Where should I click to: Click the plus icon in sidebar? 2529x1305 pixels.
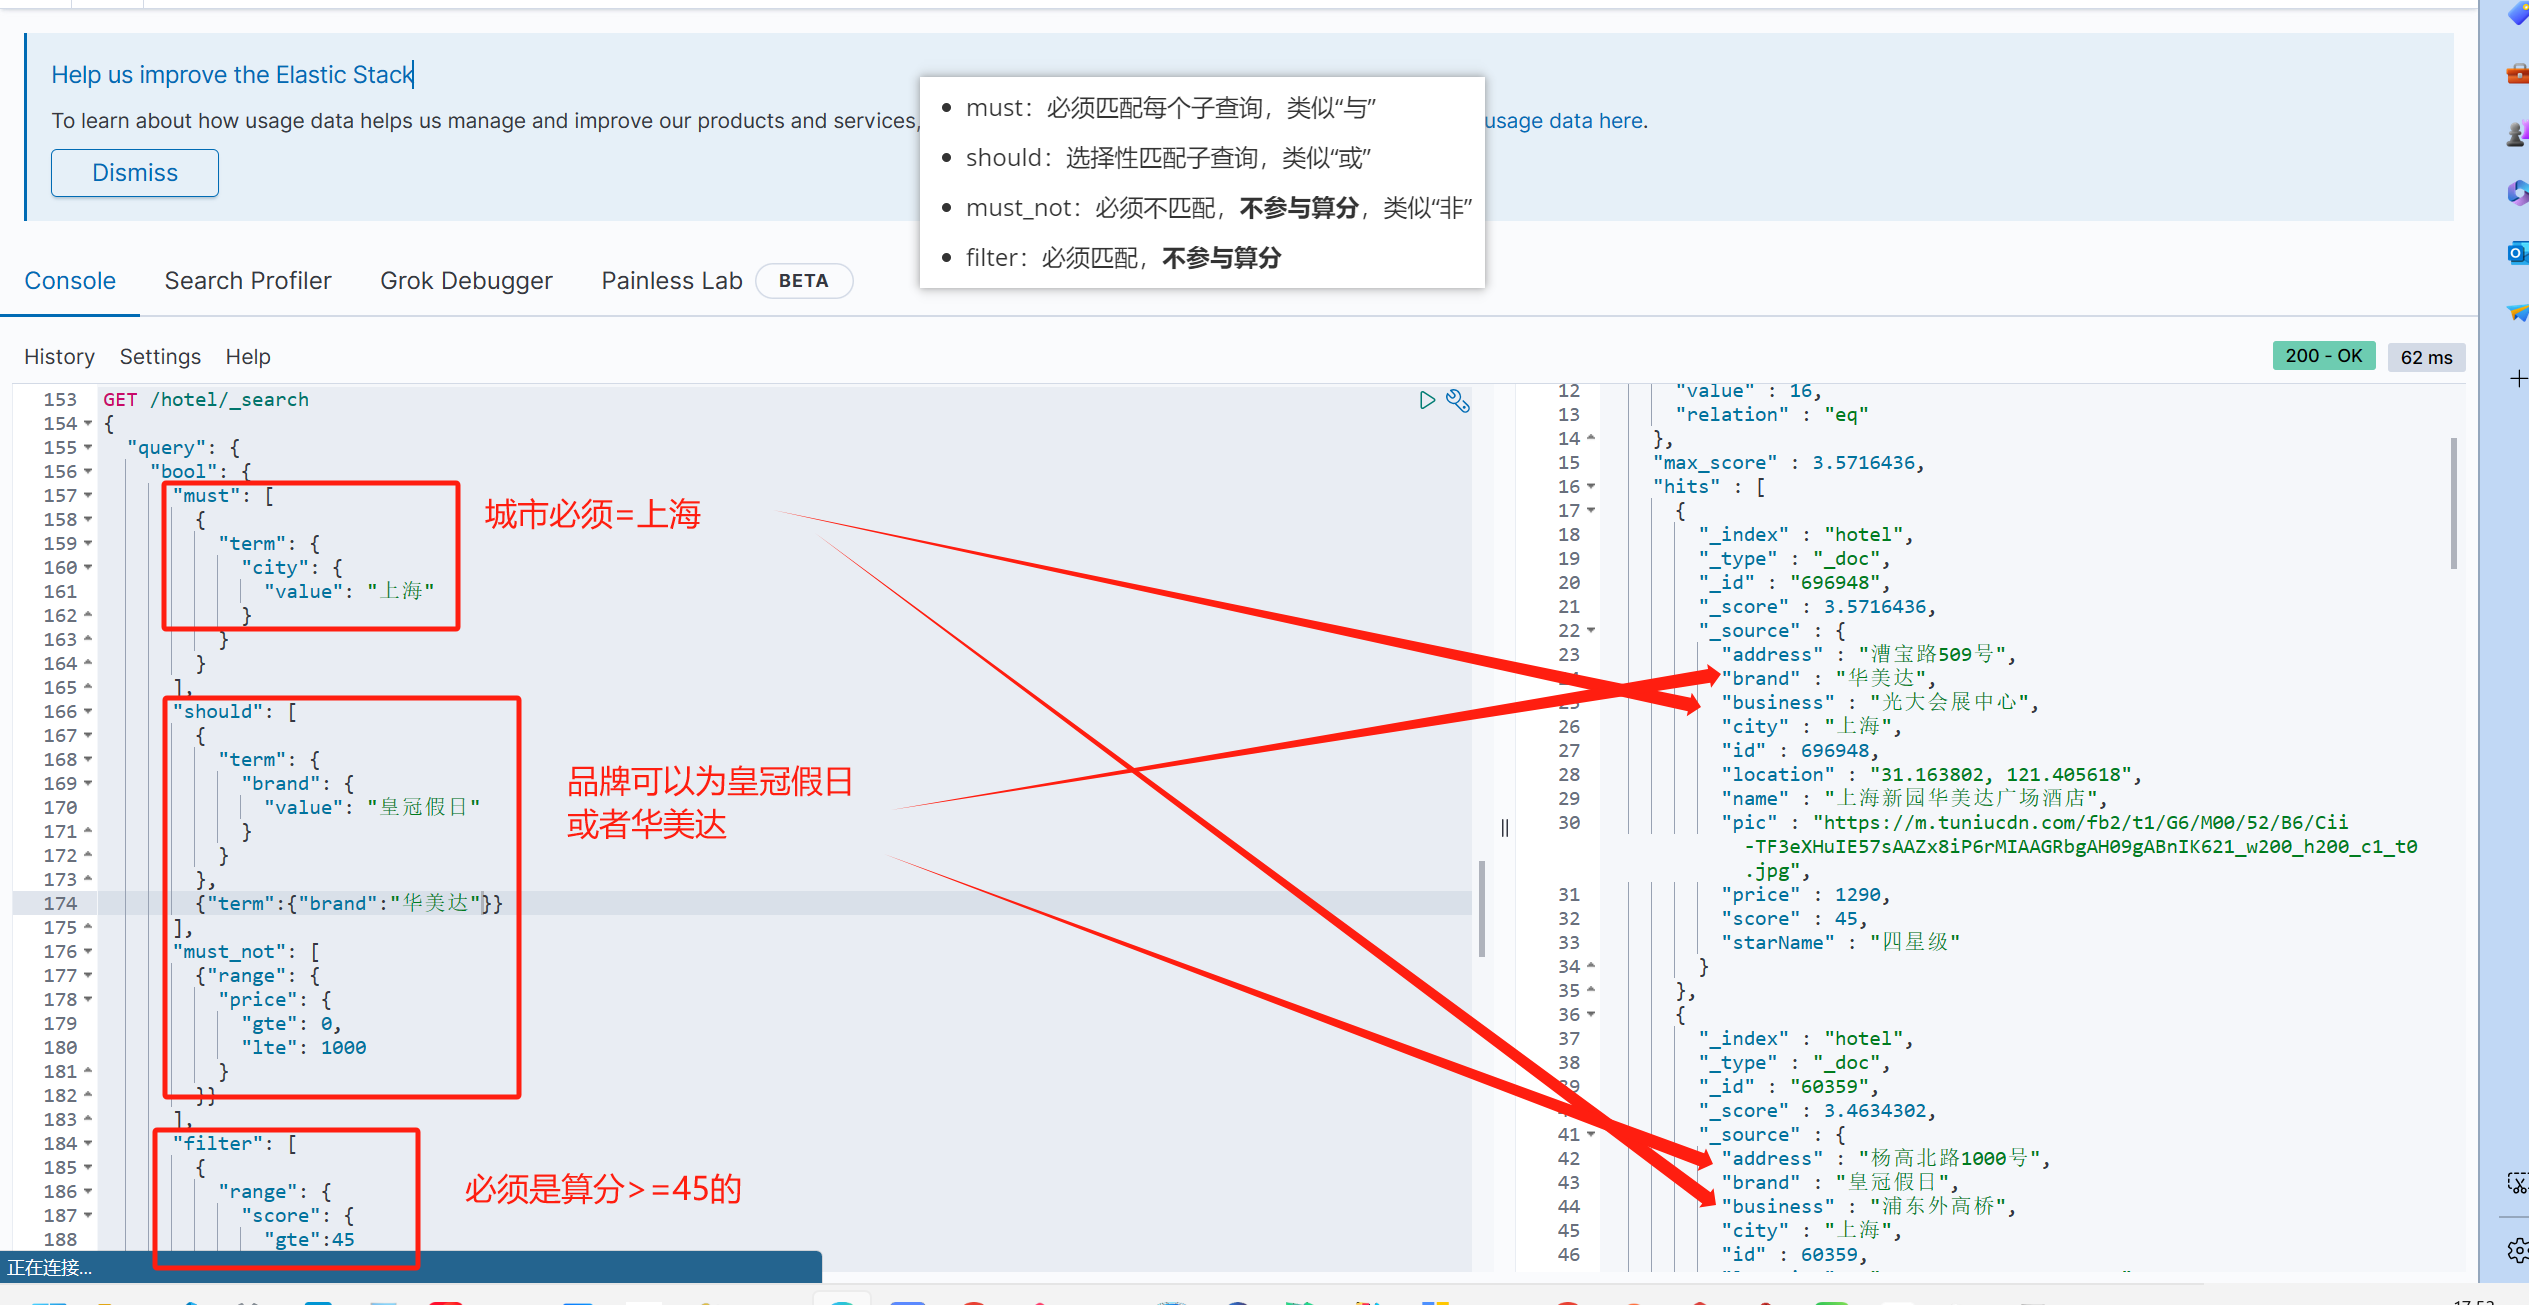2517,379
